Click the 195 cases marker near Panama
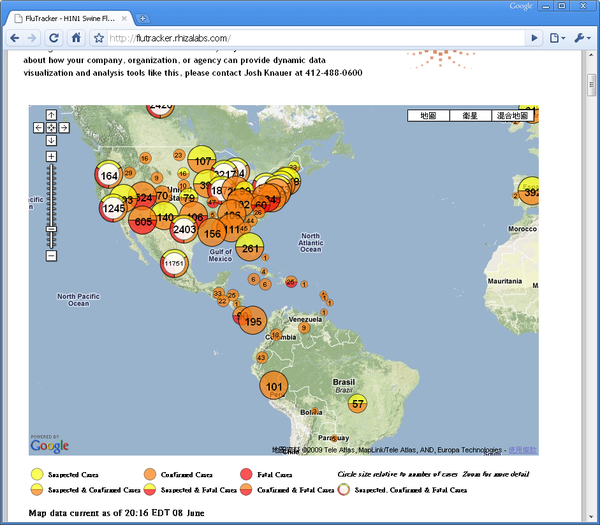600x525 pixels. (253, 321)
